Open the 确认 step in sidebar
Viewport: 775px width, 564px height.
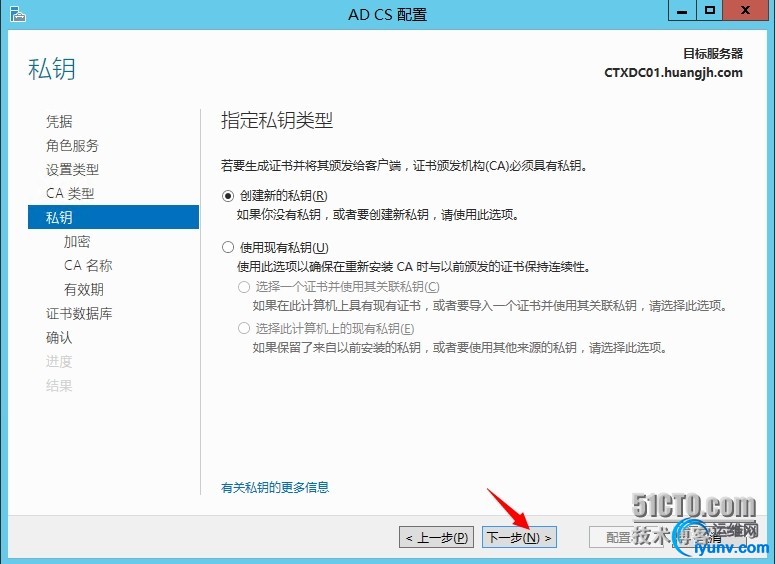pos(59,338)
